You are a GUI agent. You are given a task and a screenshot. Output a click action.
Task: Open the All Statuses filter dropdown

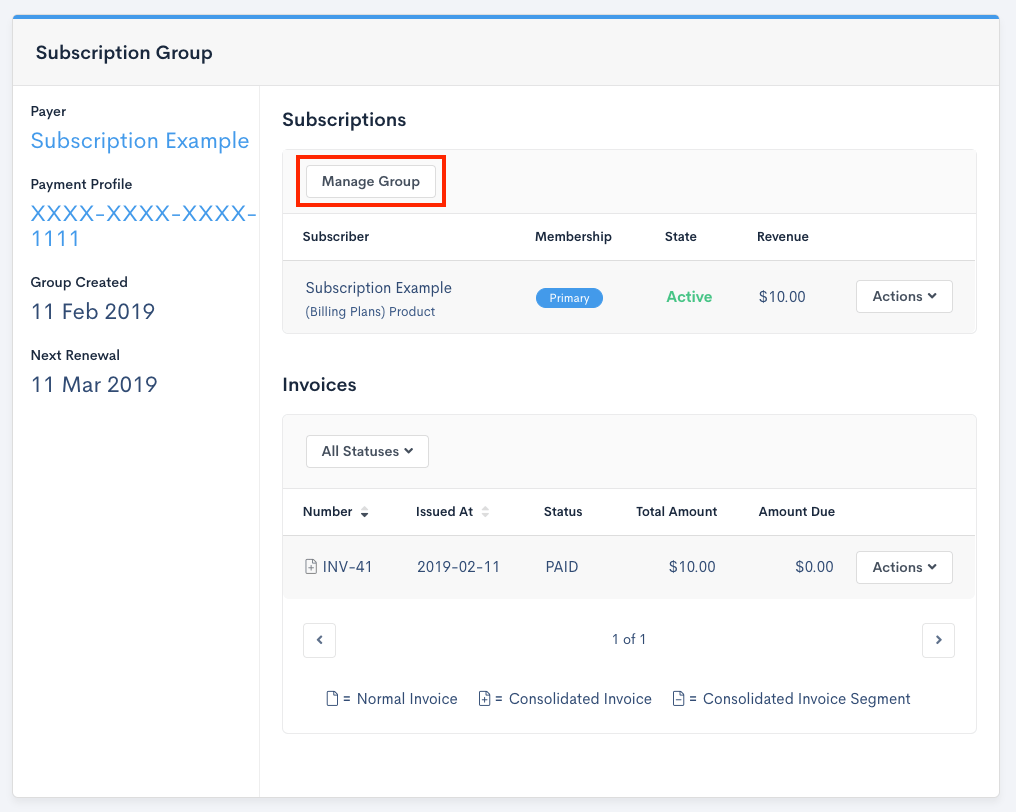367,451
